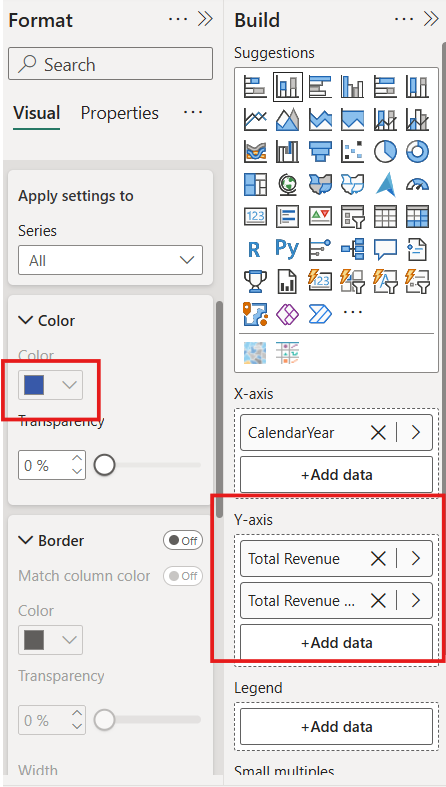Add Power Automate visual
The image size is (446, 787).
coord(320,314)
